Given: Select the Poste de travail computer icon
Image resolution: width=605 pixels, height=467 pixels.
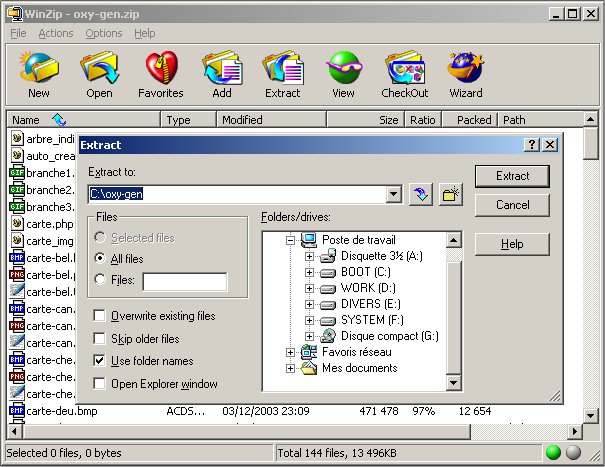Looking at the screenshot, I should (x=309, y=240).
